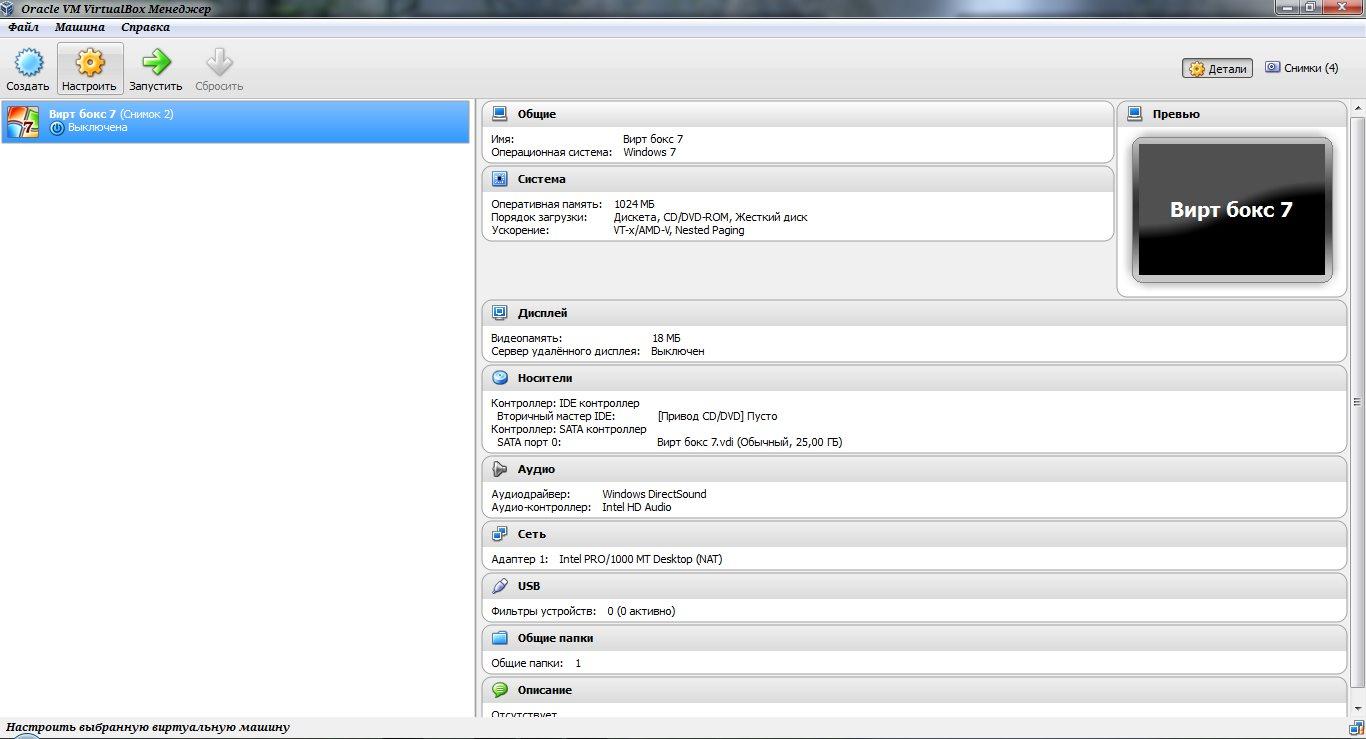1366x739 pixels.
Task: Click the Превью monitor icon
Action: 1135,114
